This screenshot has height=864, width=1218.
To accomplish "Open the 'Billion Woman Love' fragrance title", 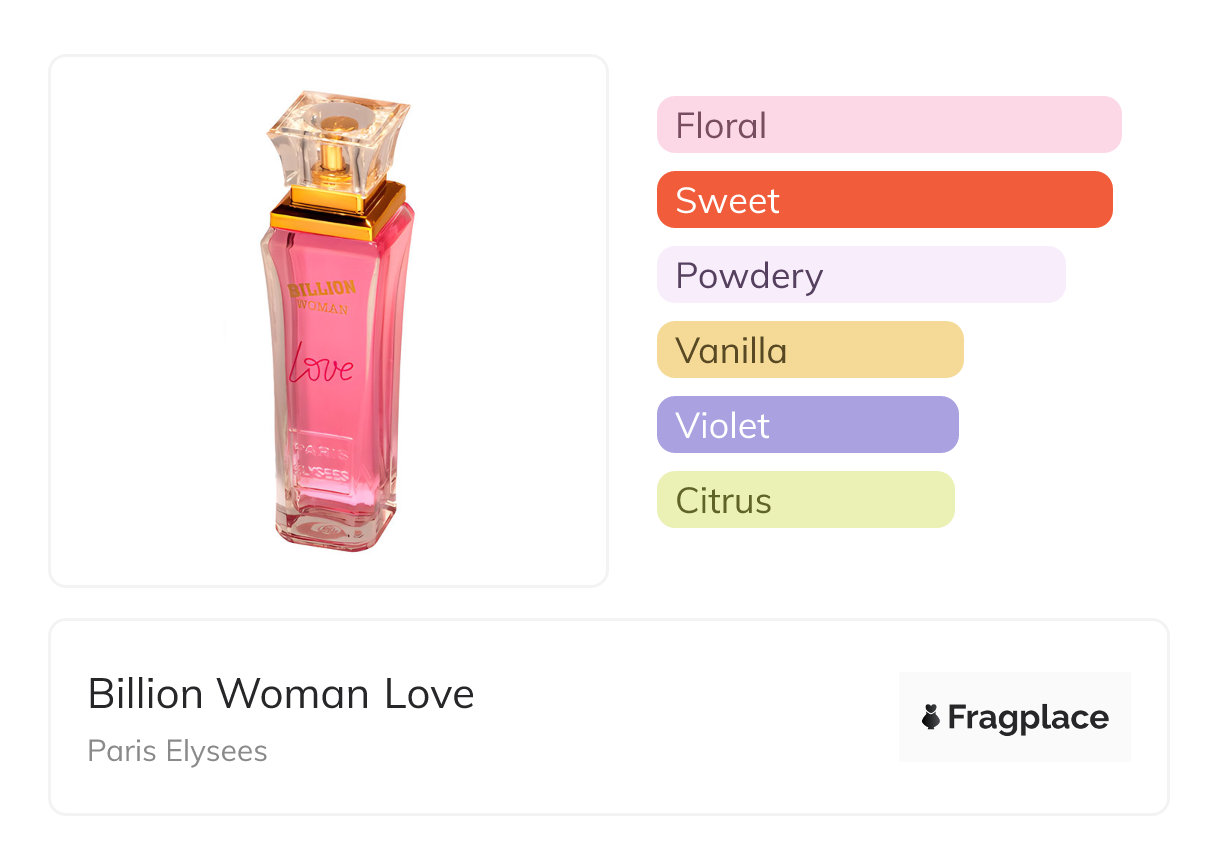I will click(x=281, y=694).
